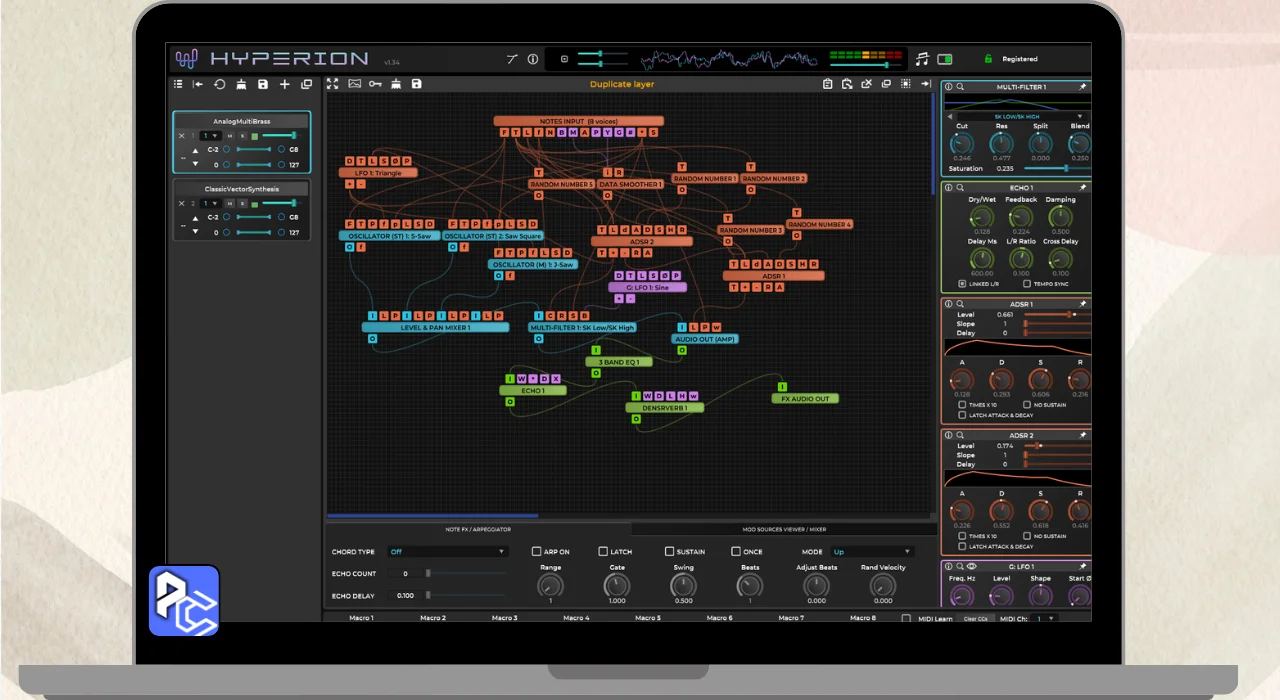Select the ClassicVectorSynthesis layer
This screenshot has width=1280, height=700.
click(242, 188)
